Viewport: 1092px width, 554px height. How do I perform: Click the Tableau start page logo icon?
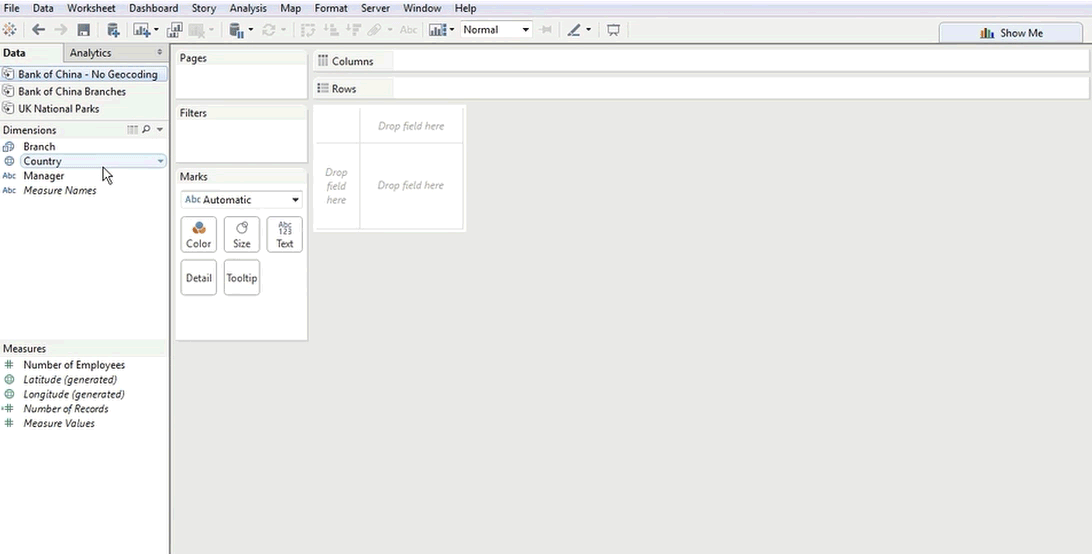(10, 30)
